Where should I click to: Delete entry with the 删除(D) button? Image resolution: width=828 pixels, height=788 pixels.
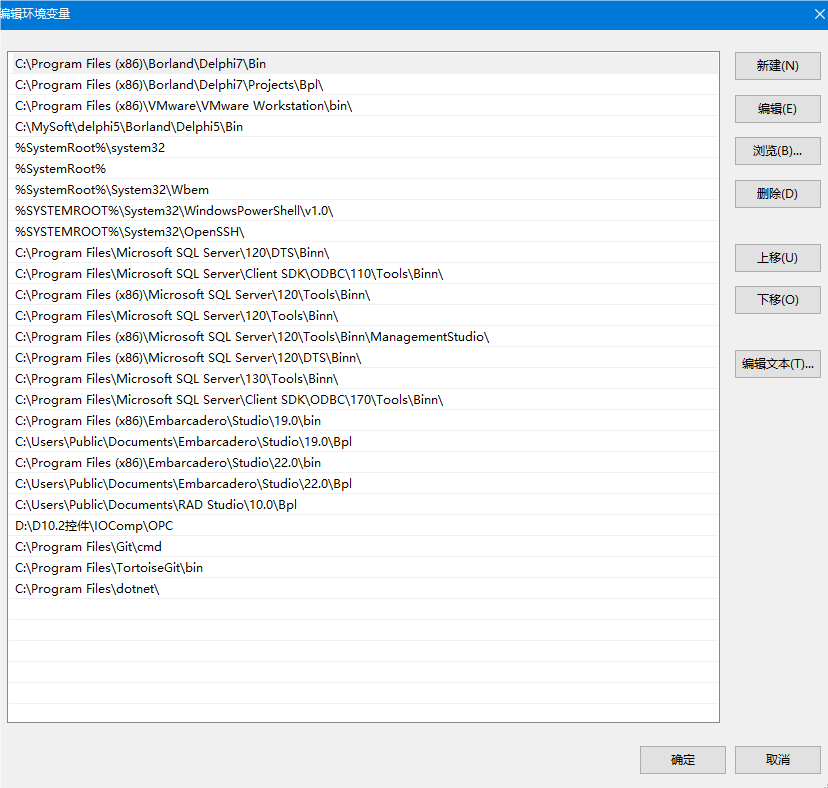pyautogui.click(x=777, y=194)
